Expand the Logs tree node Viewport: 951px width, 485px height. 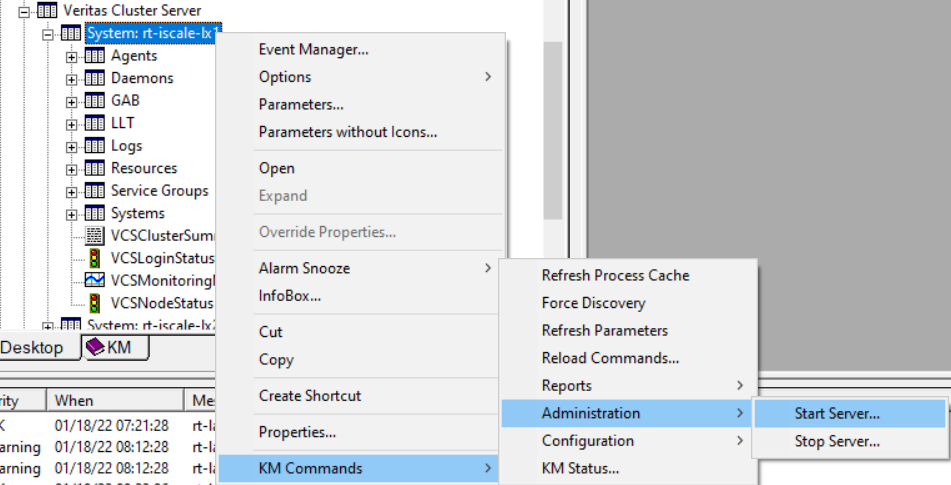click(x=72, y=146)
